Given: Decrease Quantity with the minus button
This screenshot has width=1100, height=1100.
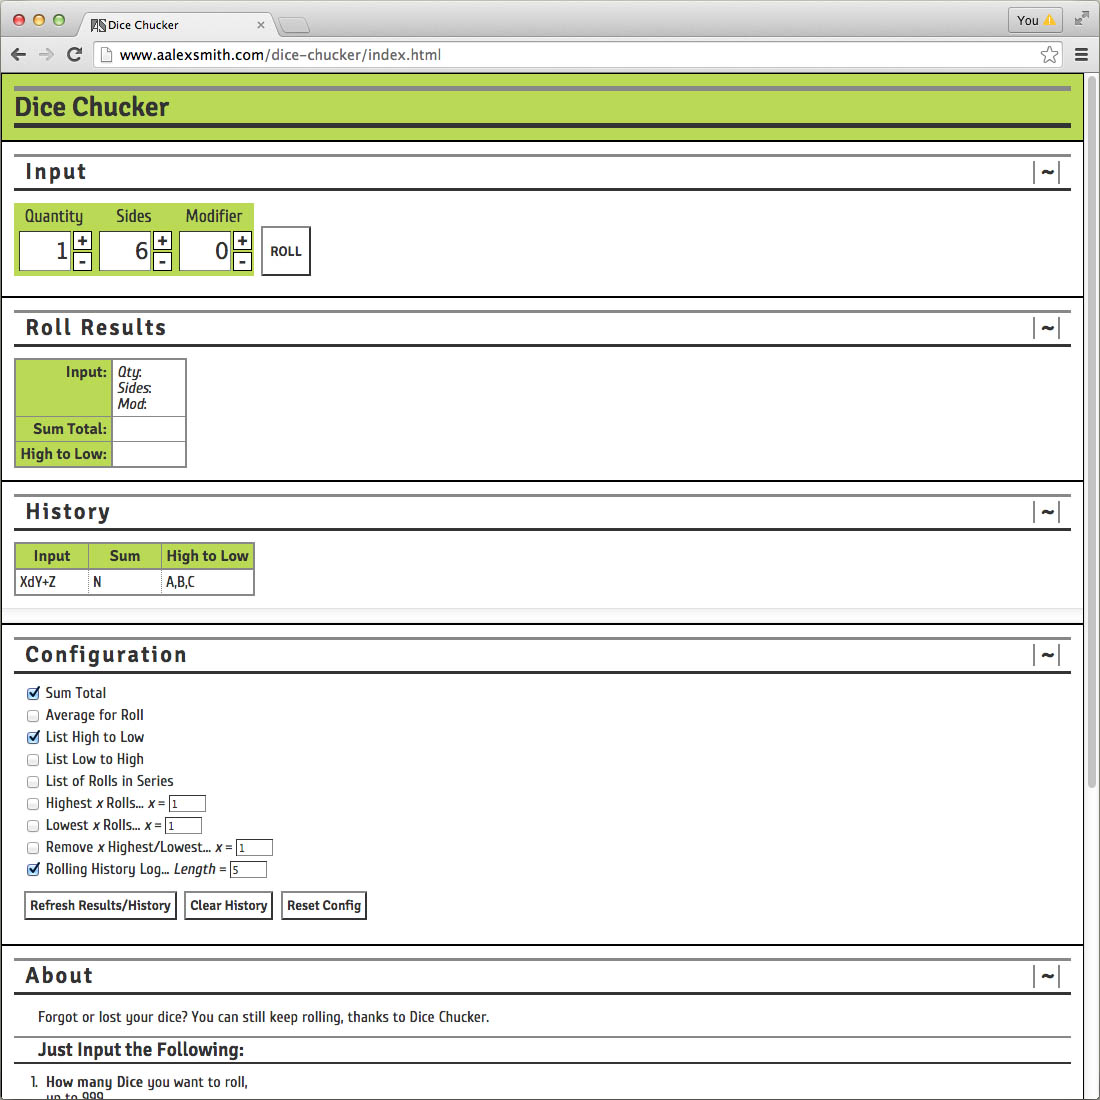Looking at the screenshot, I should (x=82, y=262).
